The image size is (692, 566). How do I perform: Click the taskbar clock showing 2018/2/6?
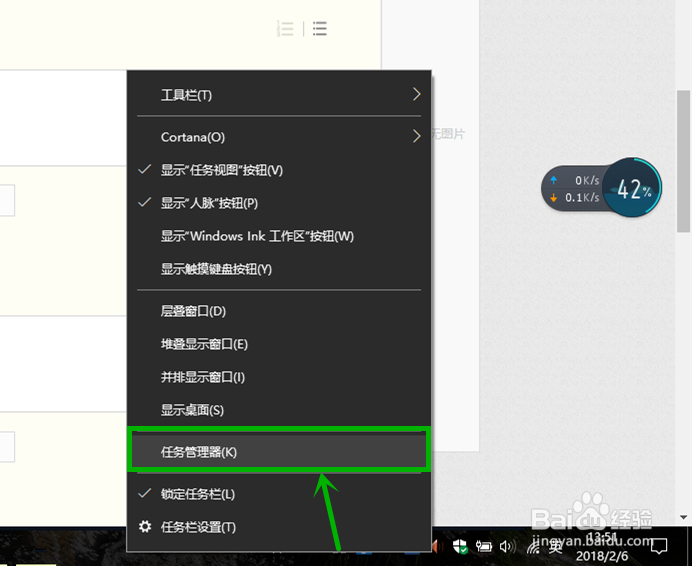coord(602,547)
